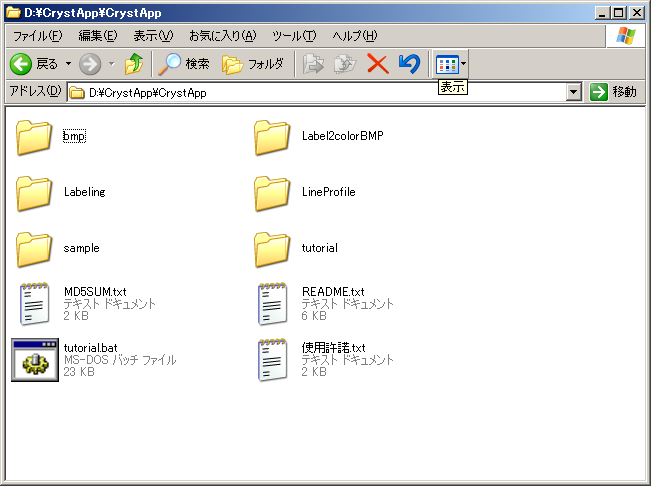Screen dimensions: 651x486
Task: Select the 使用許諾.txt file icon
Action: 272,360
